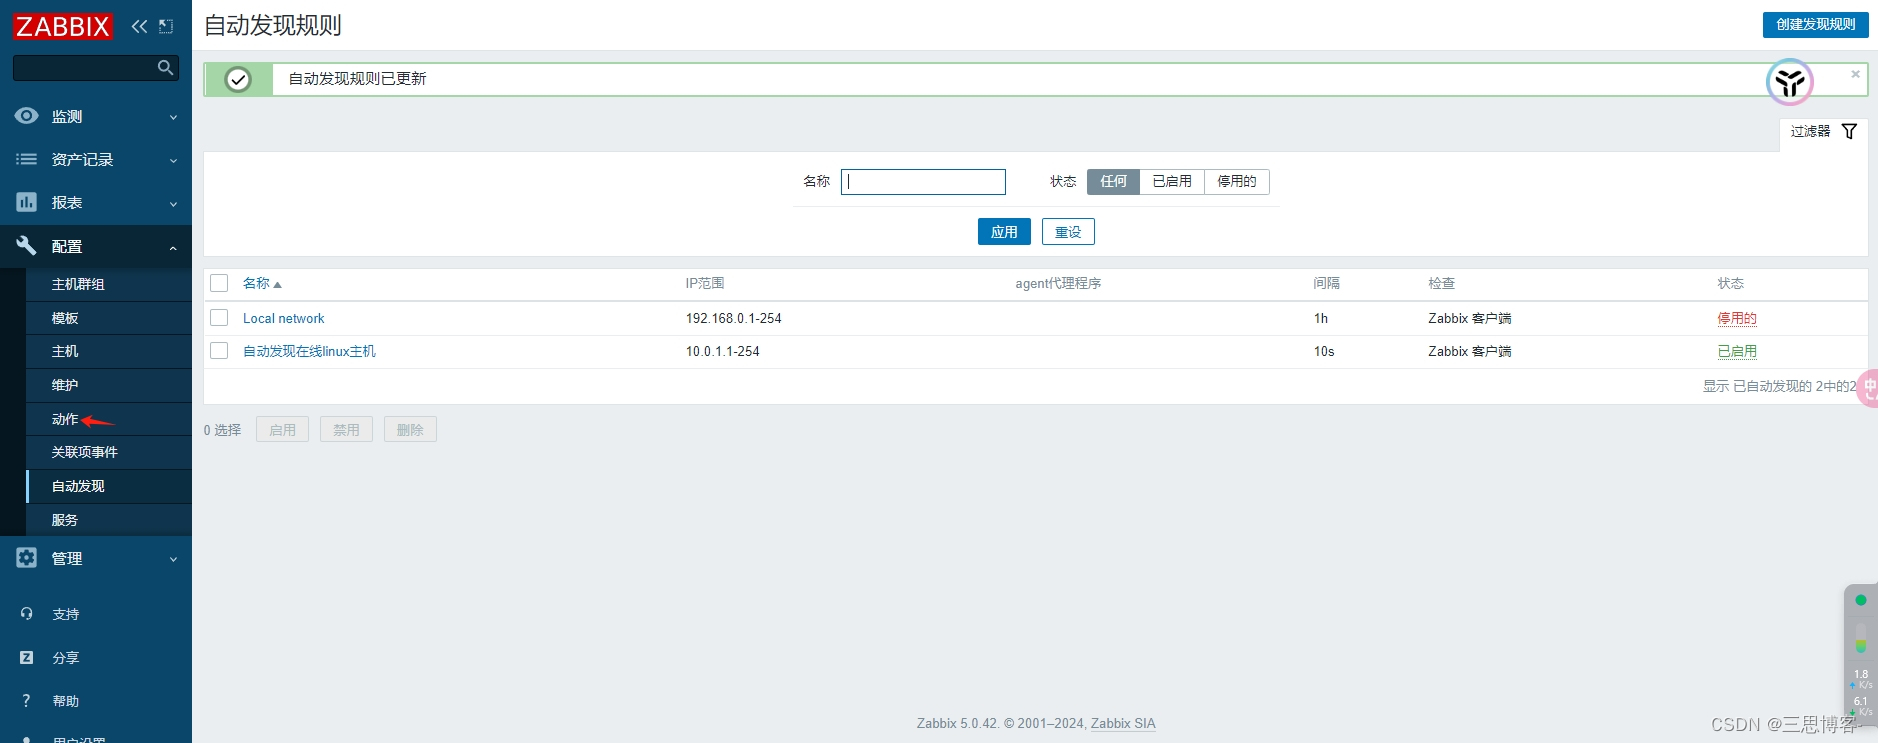
Task: Click interval value 10s
Action: [x=1324, y=351]
